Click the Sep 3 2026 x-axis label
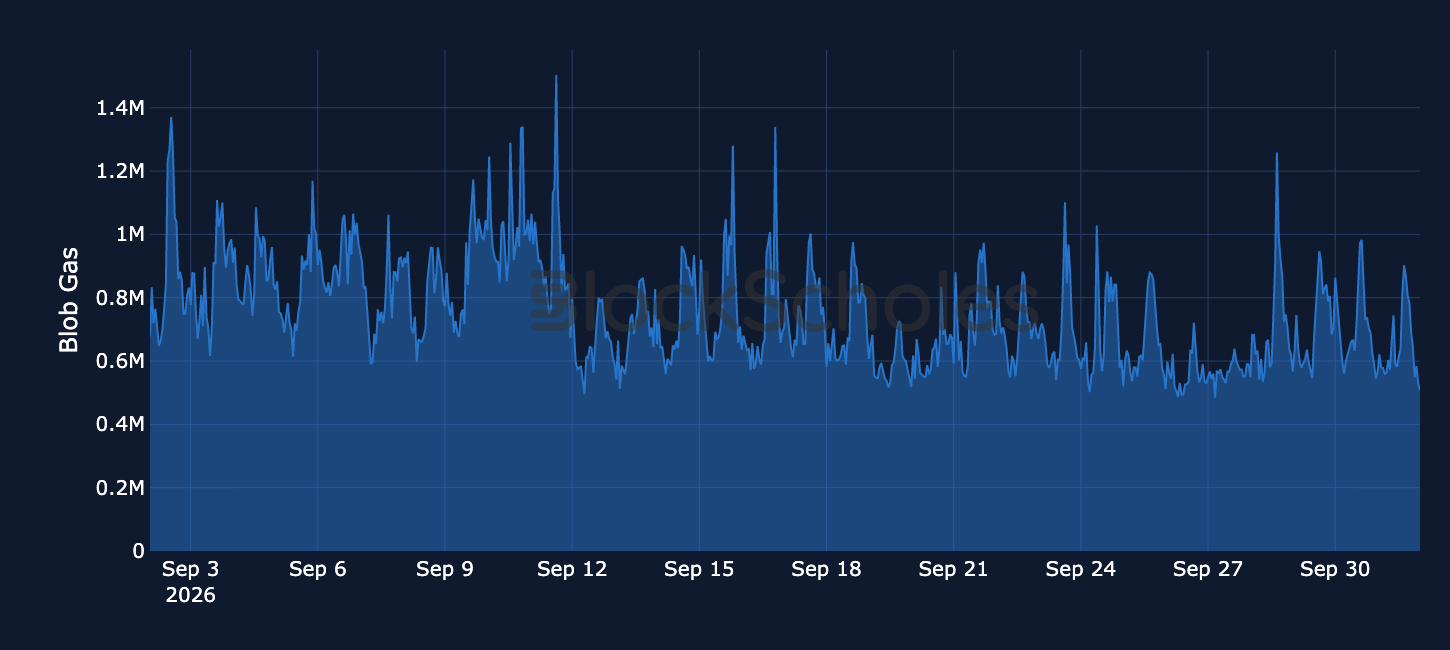This screenshot has width=1450, height=650. [x=190, y=582]
